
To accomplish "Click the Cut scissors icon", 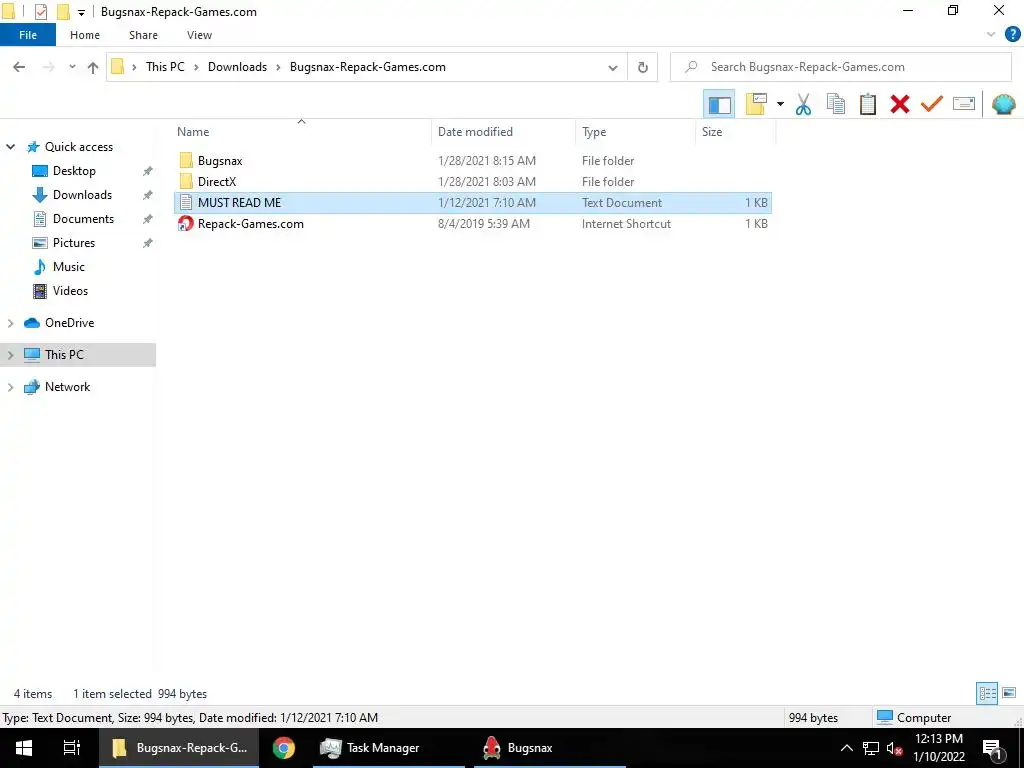I will click(x=803, y=104).
